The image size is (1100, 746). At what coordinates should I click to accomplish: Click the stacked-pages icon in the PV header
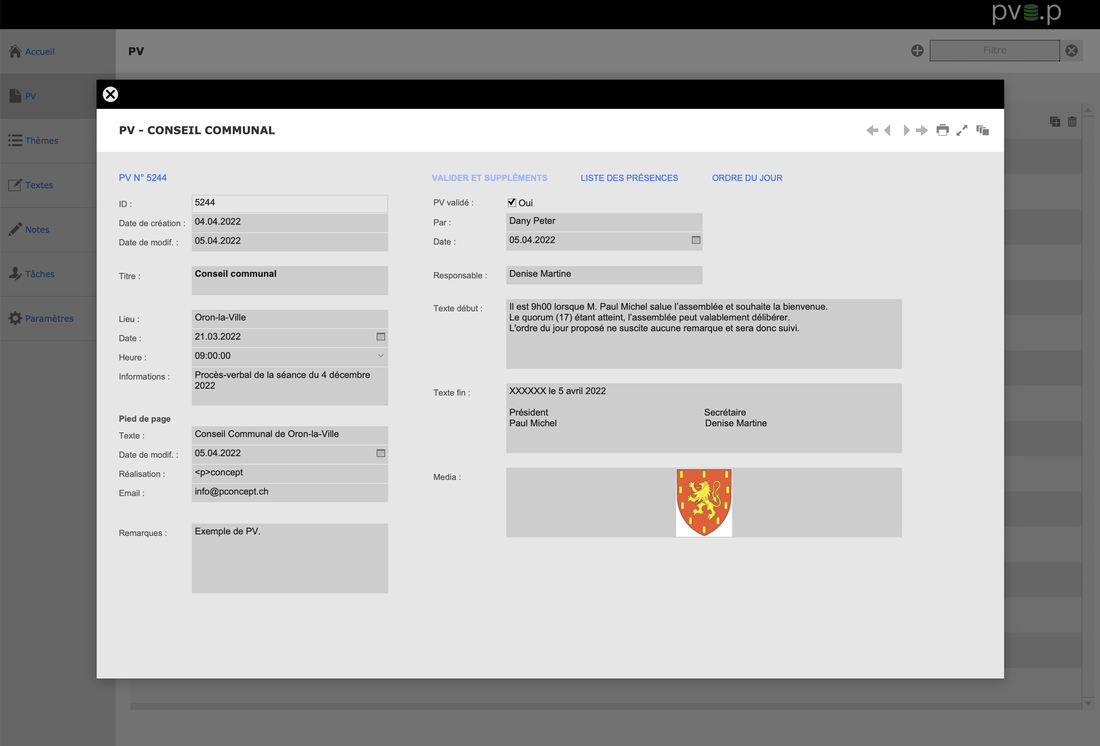click(x=983, y=130)
